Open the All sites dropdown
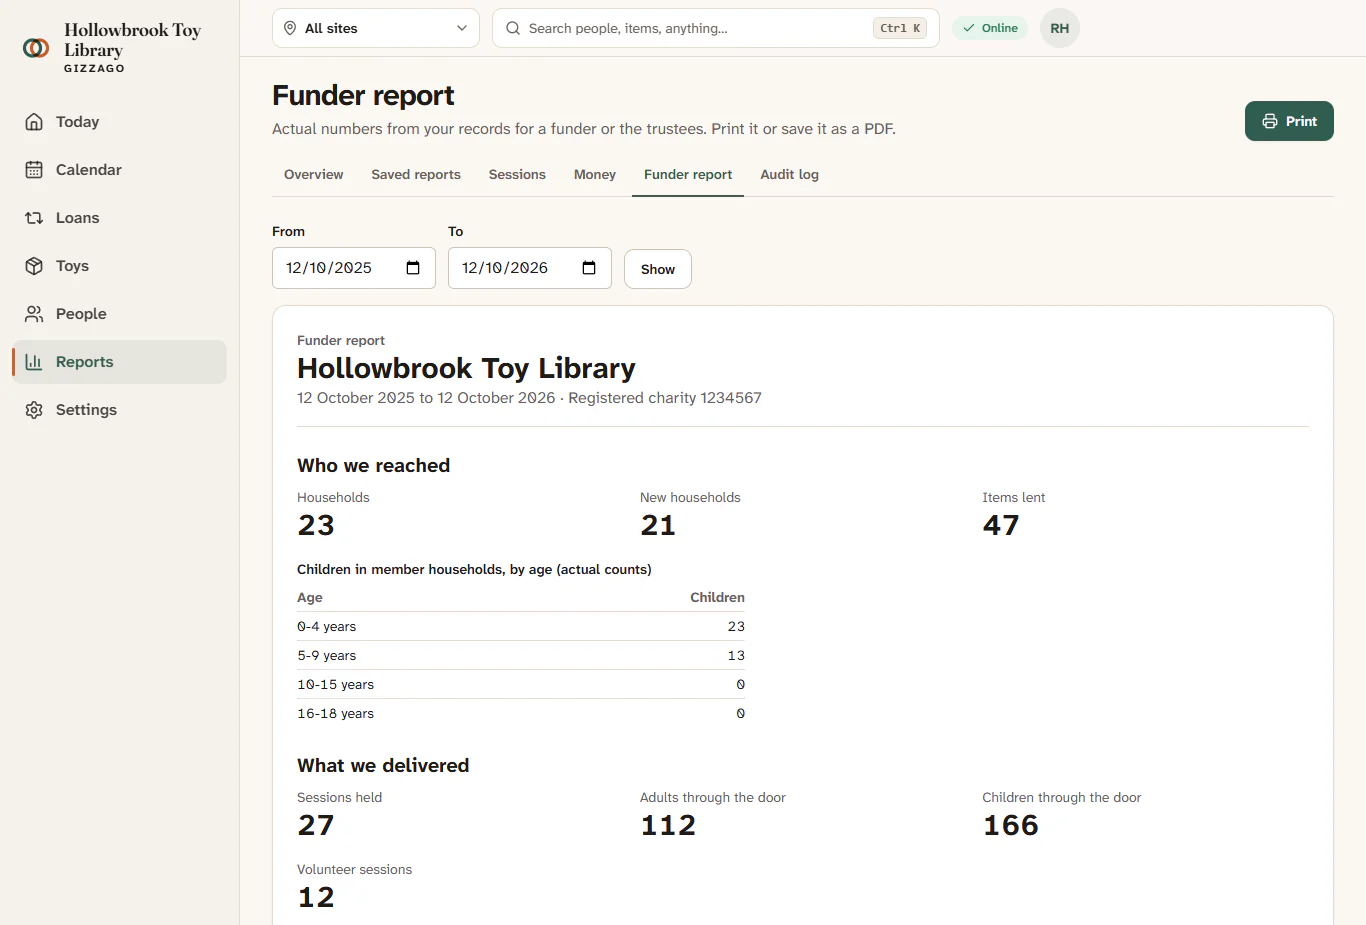Viewport: 1366px width, 925px height. point(376,28)
